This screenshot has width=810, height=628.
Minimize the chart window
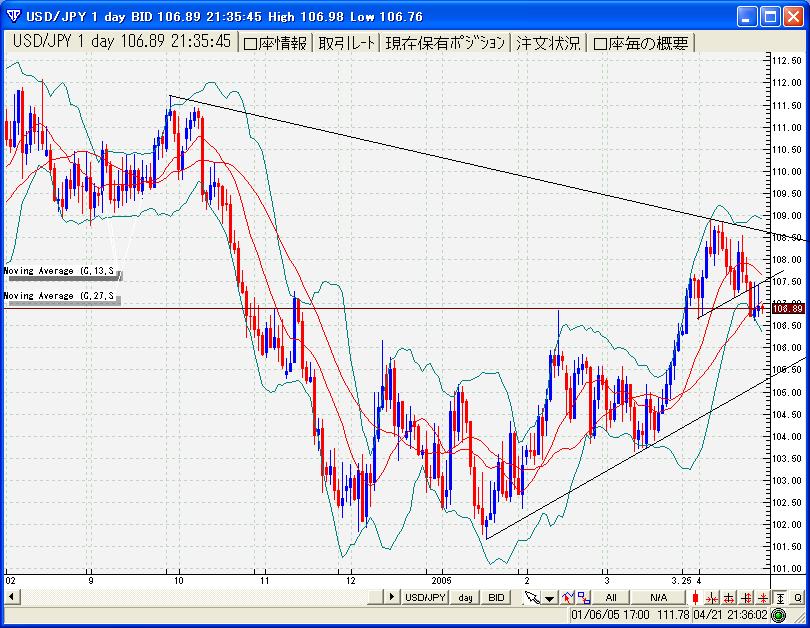click(746, 17)
